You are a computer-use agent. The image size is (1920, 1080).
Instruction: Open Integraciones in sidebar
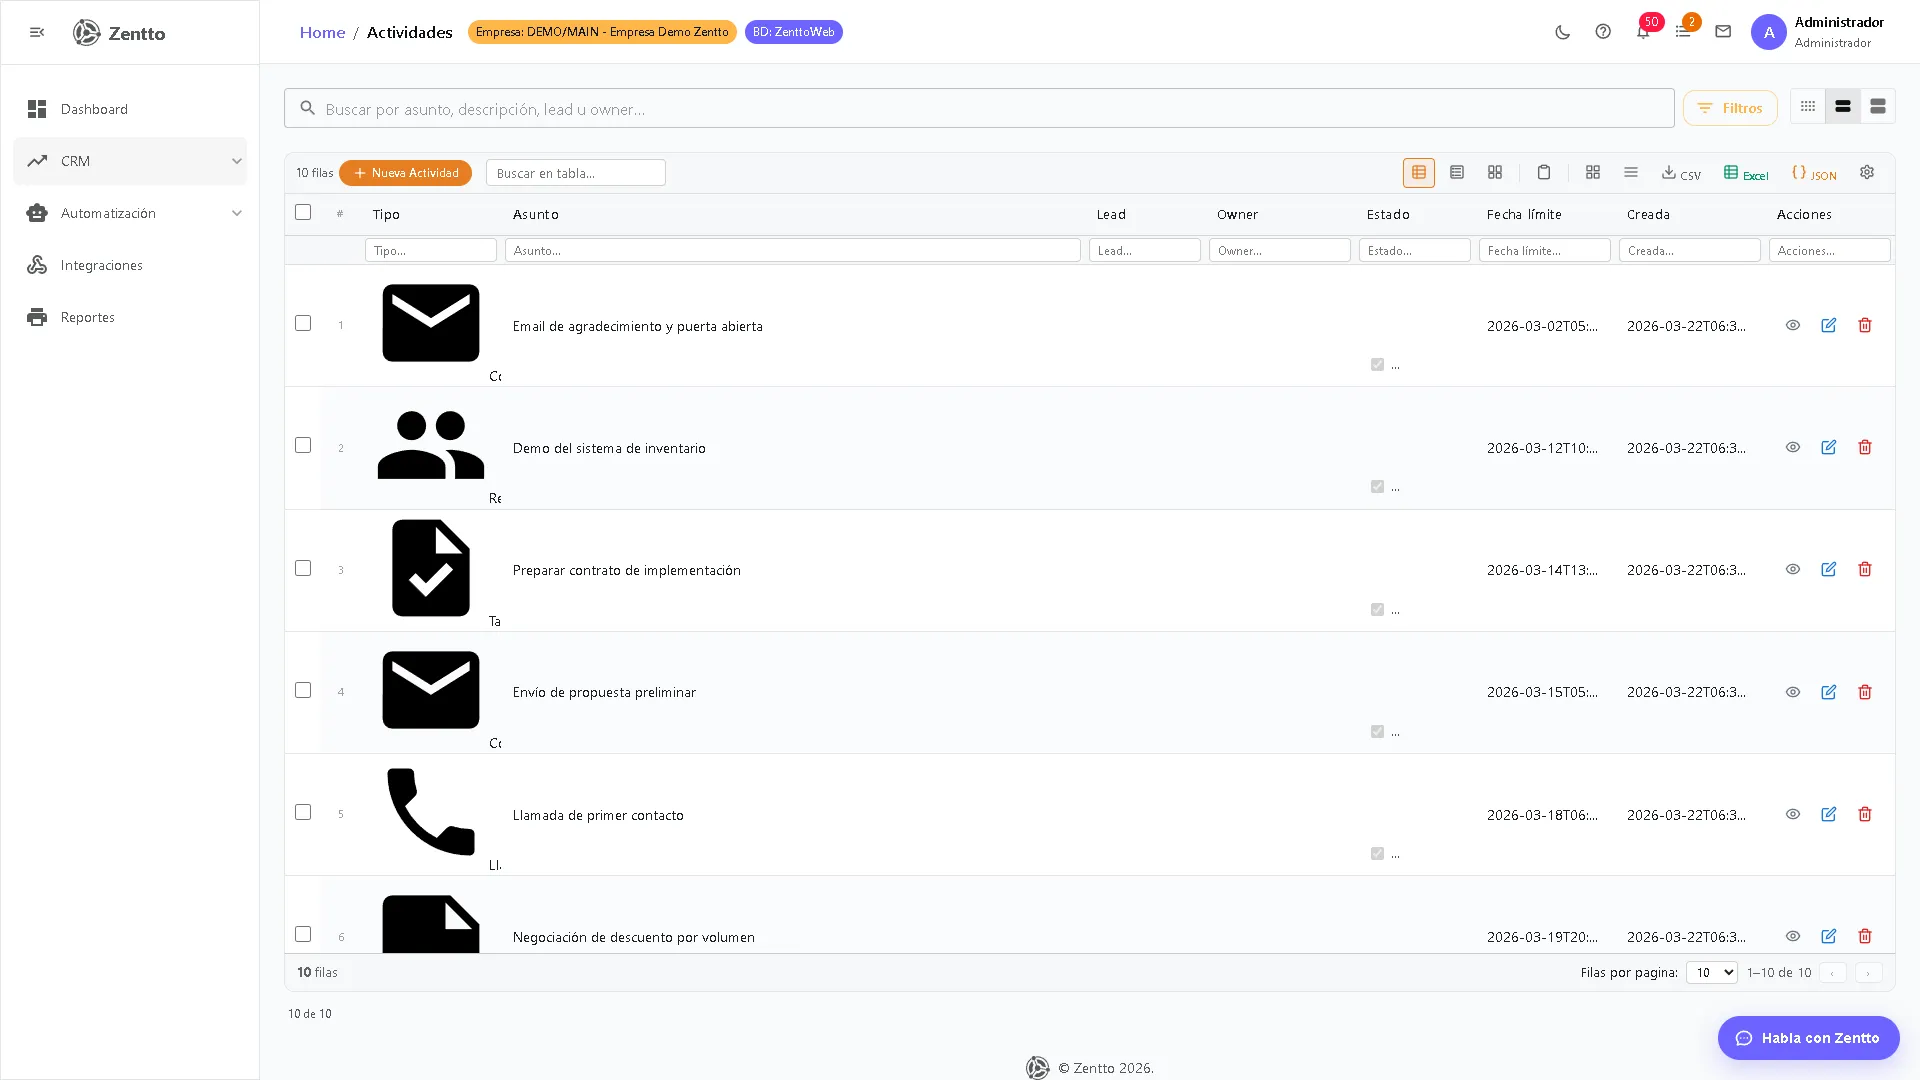click(130, 265)
